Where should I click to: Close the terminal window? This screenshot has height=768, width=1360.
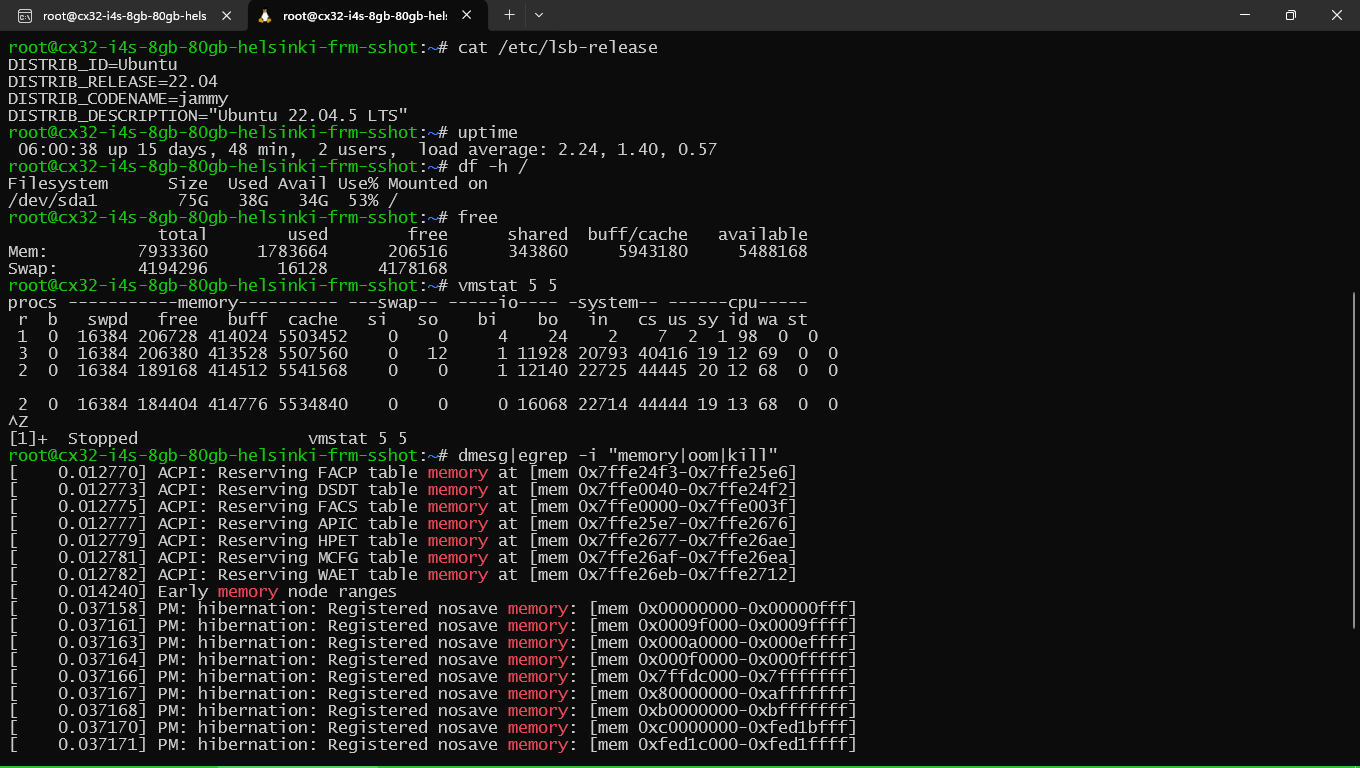[1337, 15]
